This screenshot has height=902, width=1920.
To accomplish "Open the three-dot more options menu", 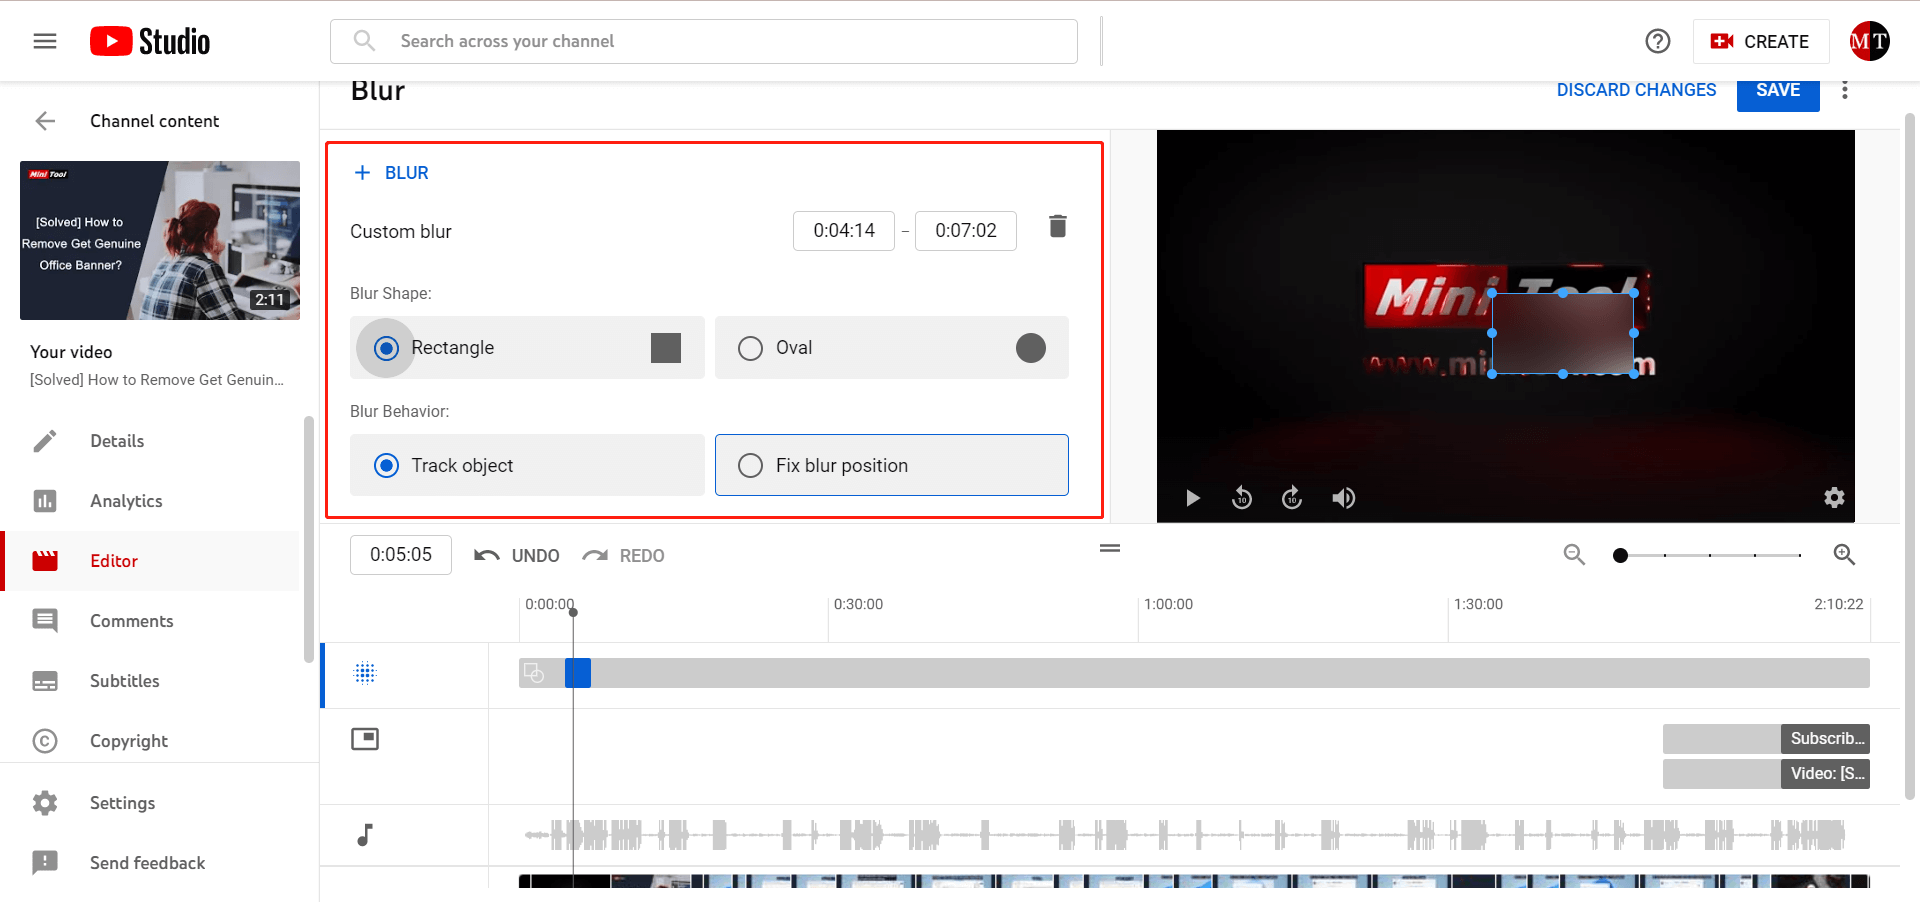I will pos(1845,90).
